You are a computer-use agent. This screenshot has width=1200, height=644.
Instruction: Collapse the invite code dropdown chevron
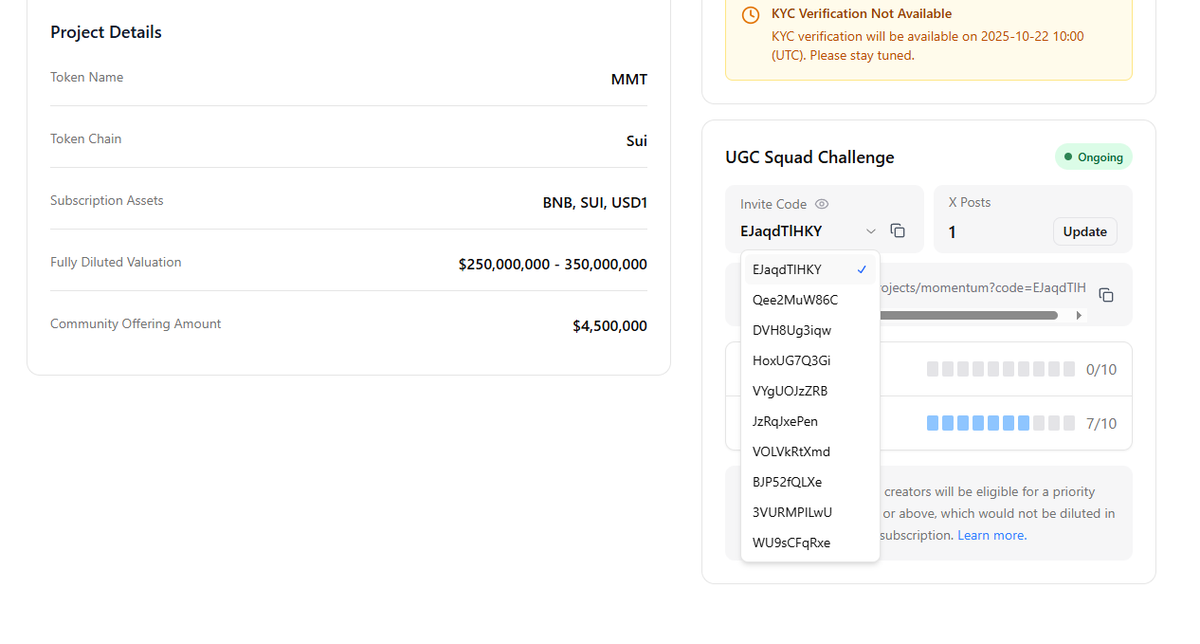pyautogui.click(x=871, y=232)
